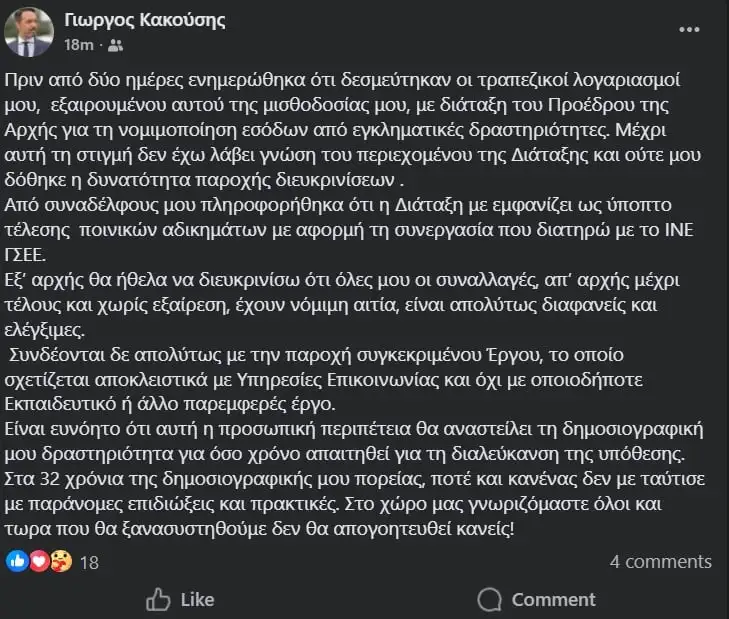Viewport: 729px width, 619px height.
Task: Click the speech bubble Comment icon
Action: tap(489, 599)
